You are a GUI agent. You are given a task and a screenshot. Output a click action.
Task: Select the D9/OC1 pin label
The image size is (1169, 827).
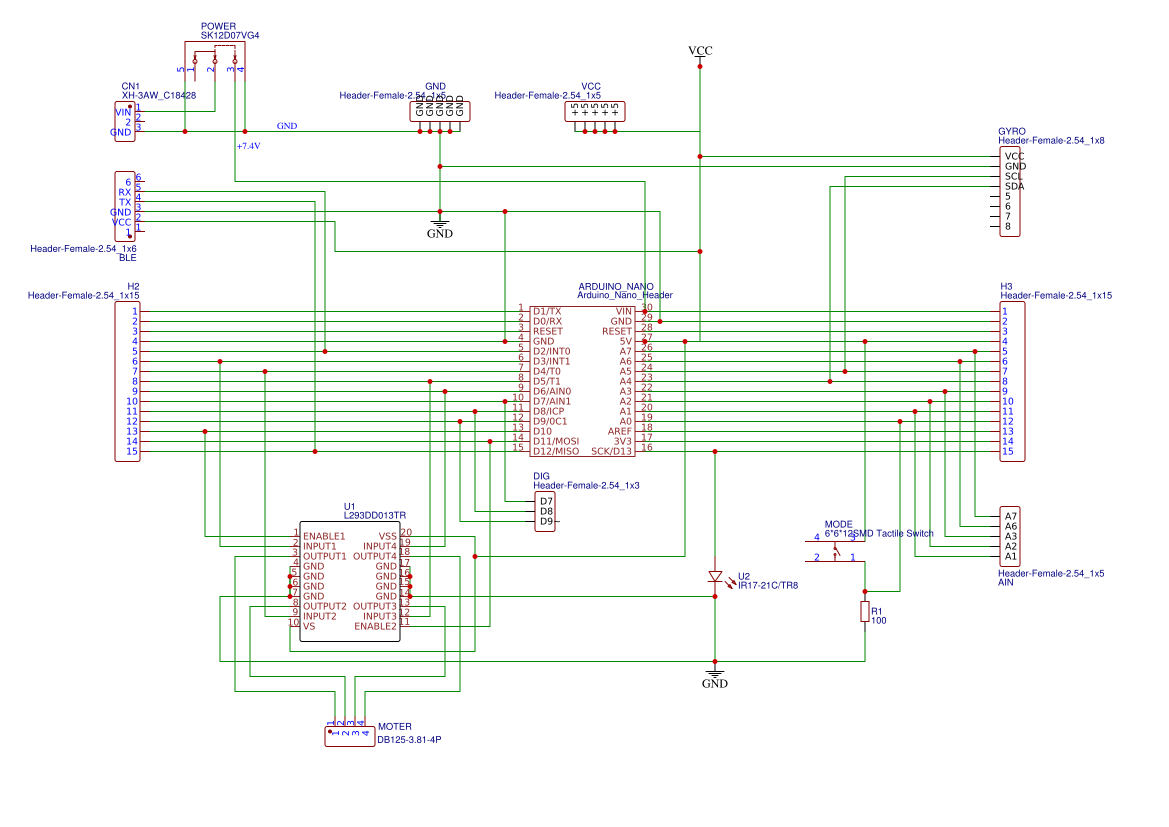[x=550, y=421]
